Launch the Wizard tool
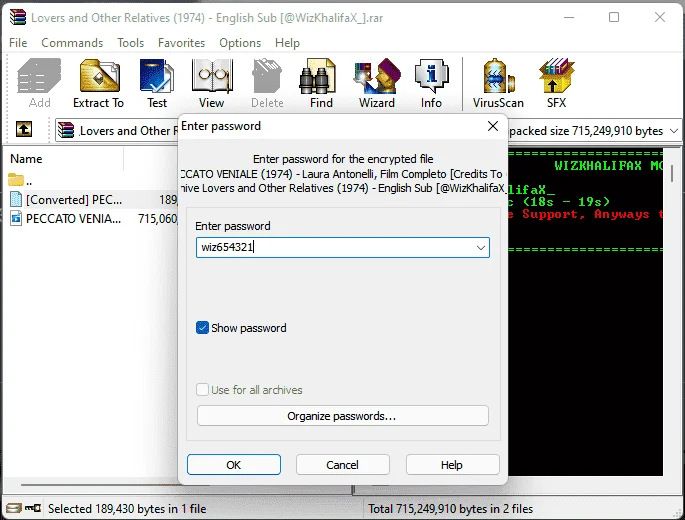Image resolution: width=685 pixels, height=520 pixels. pyautogui.click(x=377, y=83)
